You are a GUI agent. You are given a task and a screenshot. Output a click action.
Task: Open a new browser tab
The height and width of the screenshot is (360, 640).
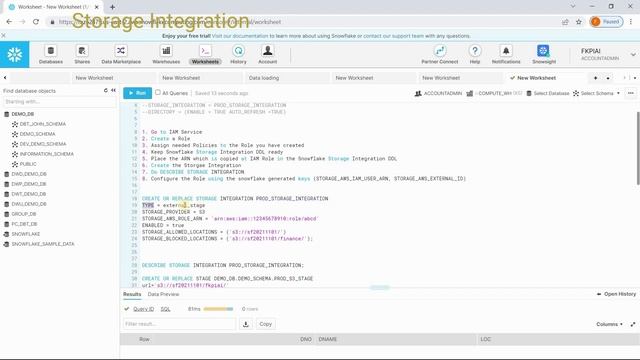tap(112, 7)
